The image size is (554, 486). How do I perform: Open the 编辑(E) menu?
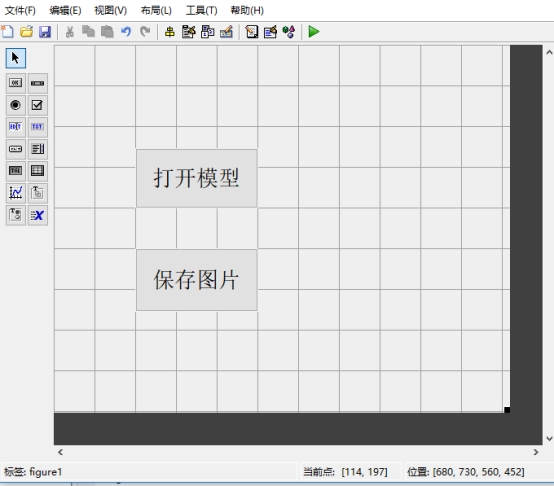[x=65, y=11]
